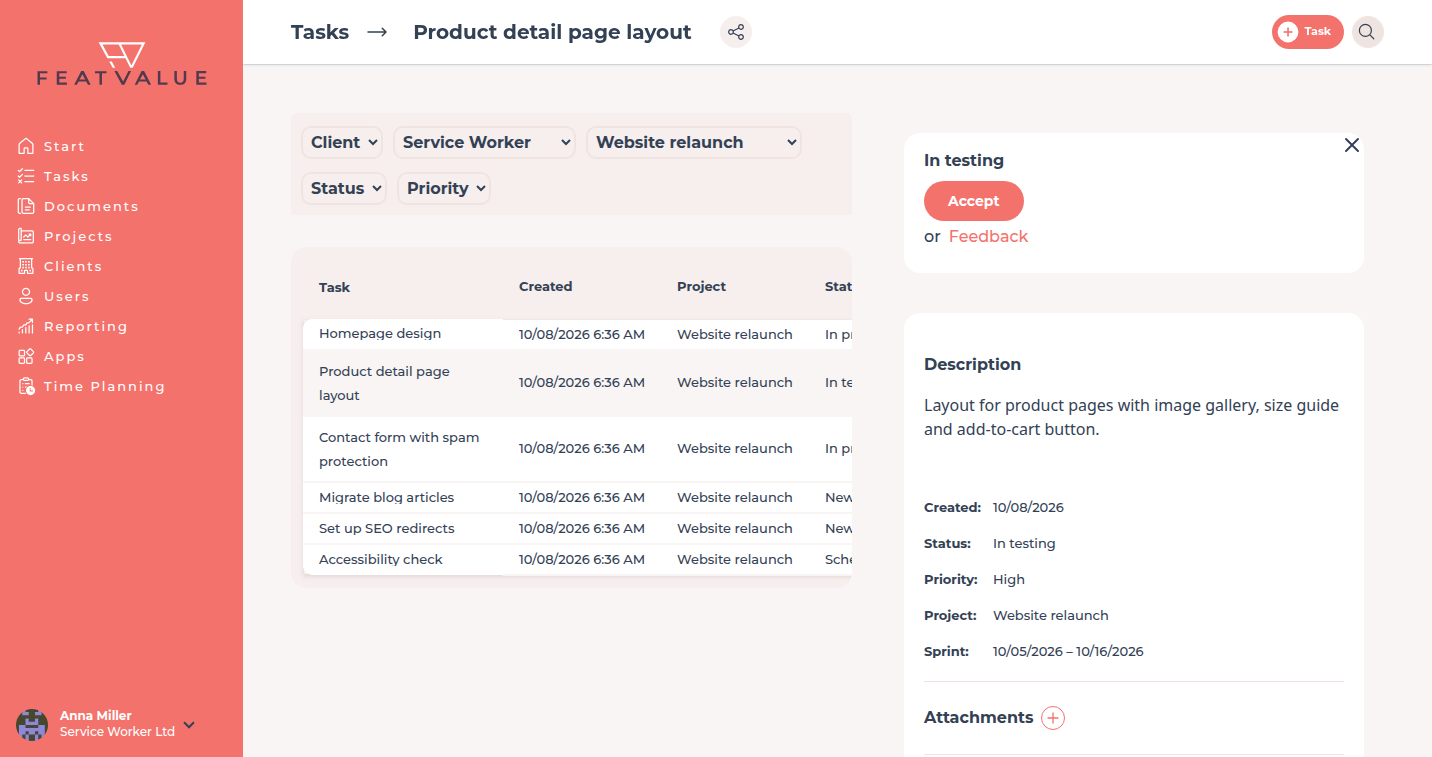The width and height of the screenshot is (1432, 757).
Task: Open Reporting in the sidebar menu
Action: coord(86,326)
